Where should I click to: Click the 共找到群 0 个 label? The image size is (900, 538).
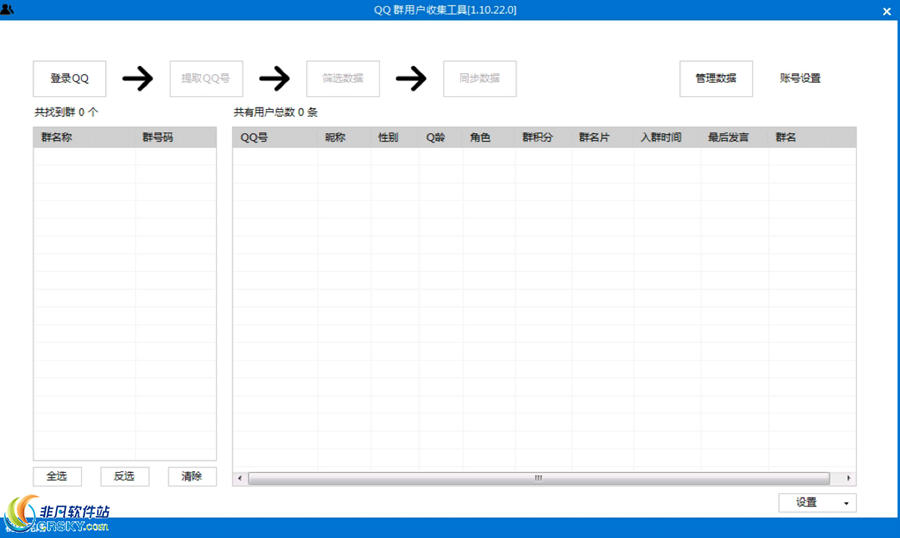coord(66,112)
